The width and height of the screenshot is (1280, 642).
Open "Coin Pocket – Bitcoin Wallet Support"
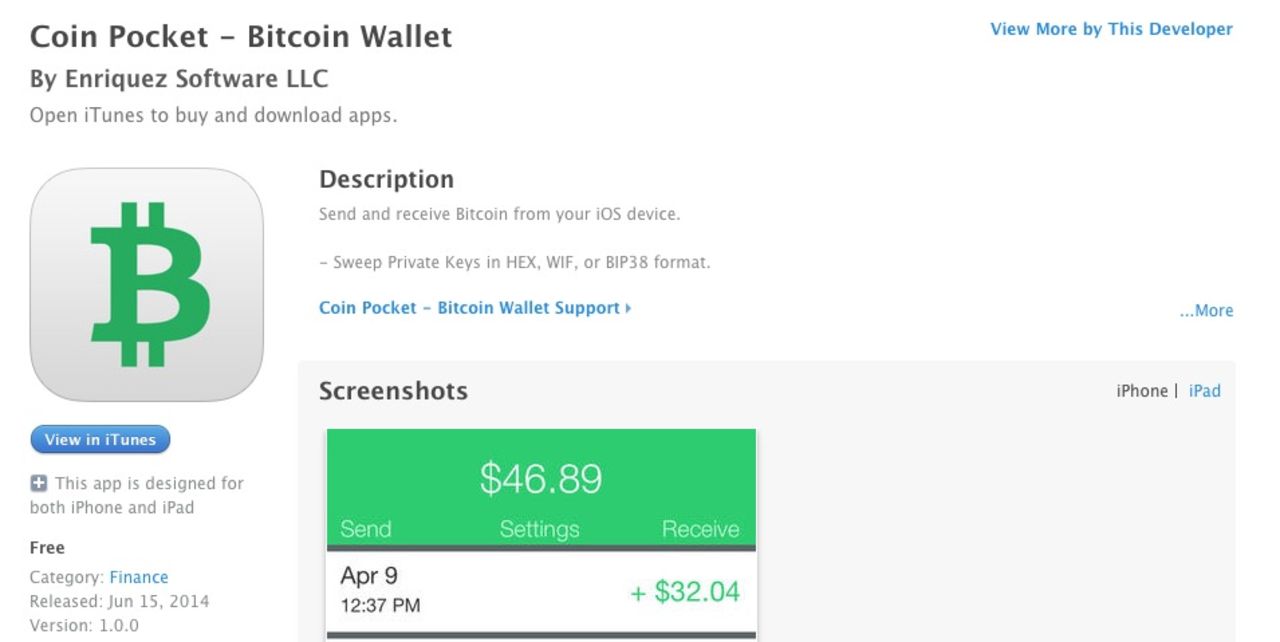467,307
